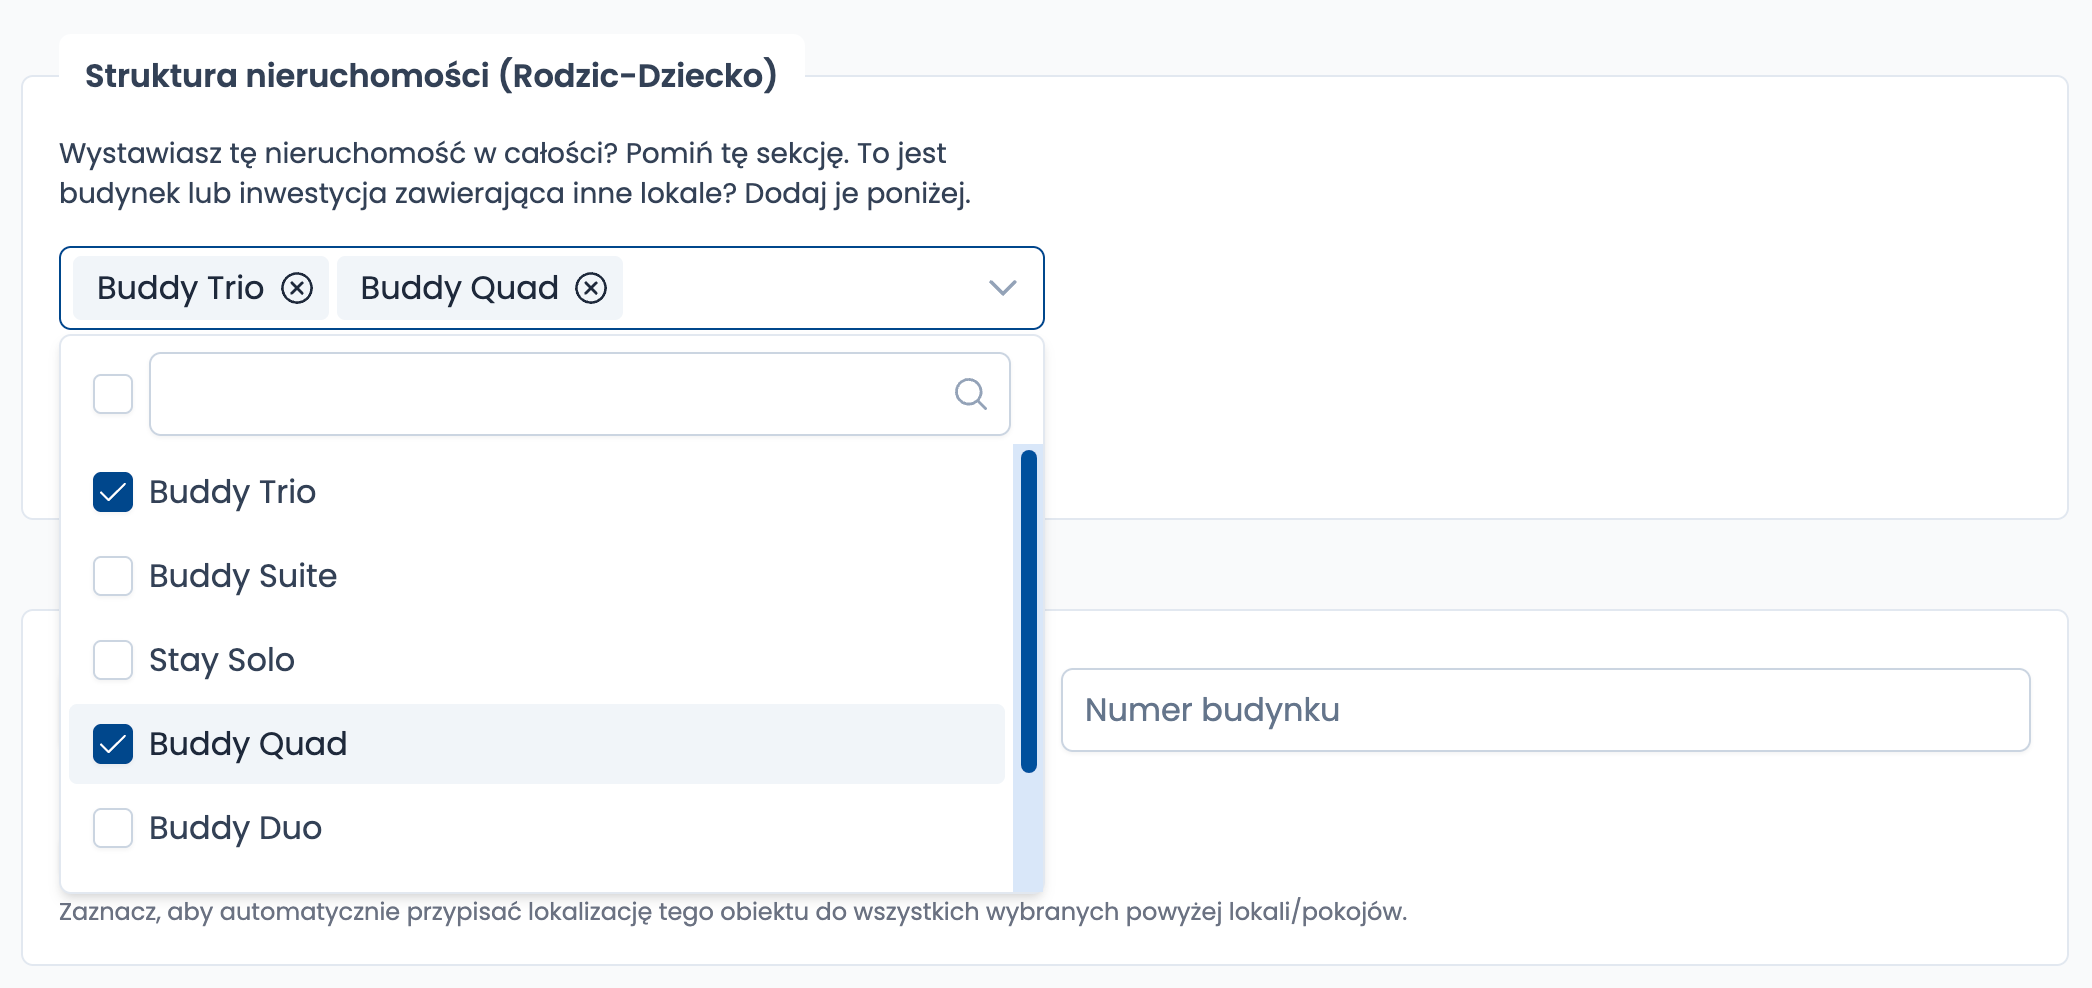Uncheck the Buddy Trio checkbox
The width and height of the screenshot is (2092, 988).
point(113,492)
